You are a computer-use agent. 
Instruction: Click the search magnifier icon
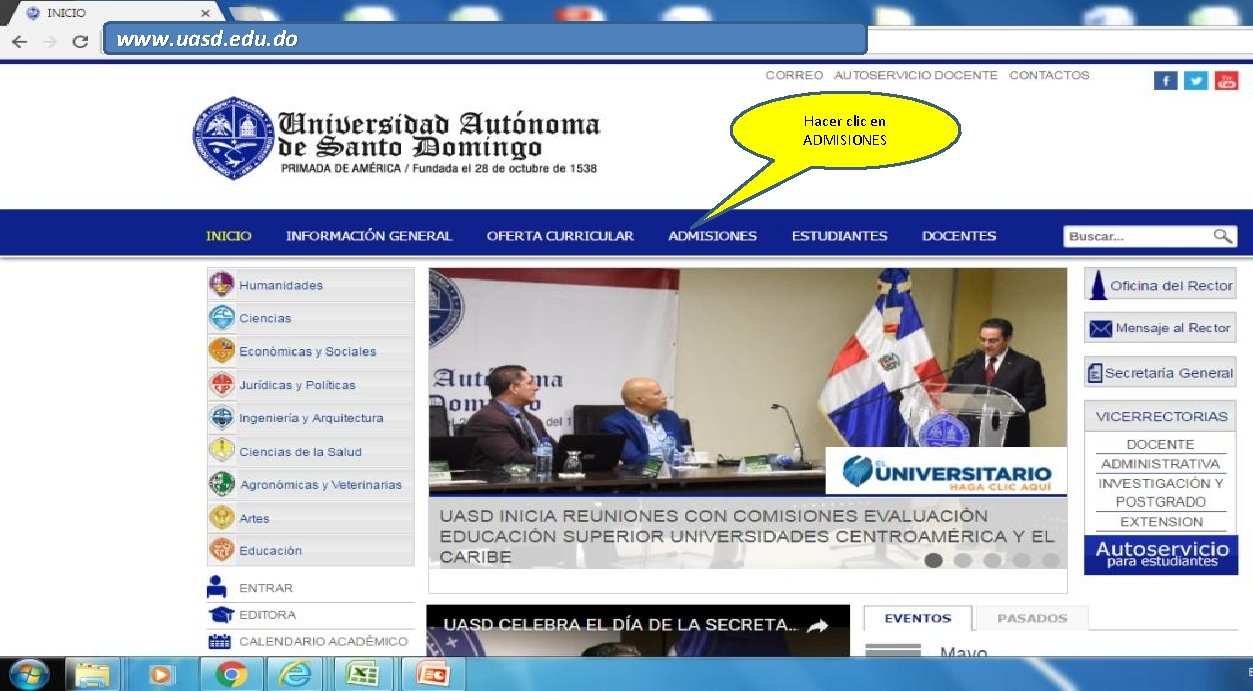click(x=1223, y=236)
